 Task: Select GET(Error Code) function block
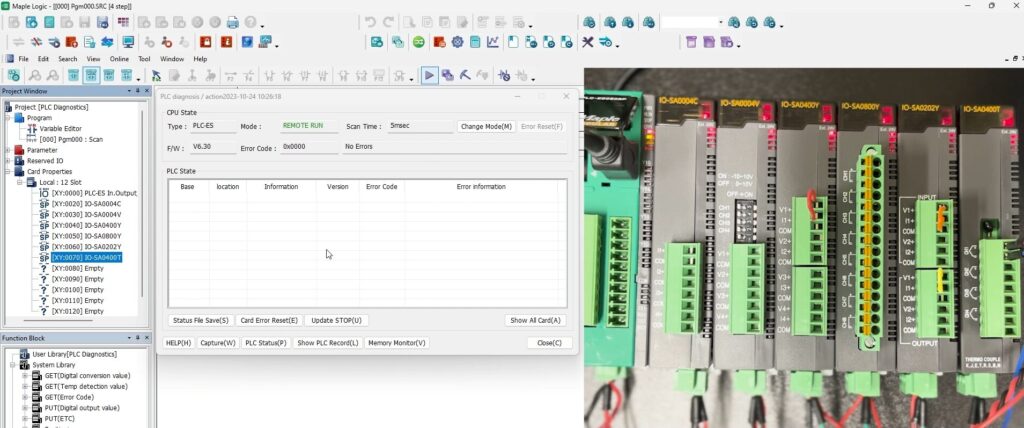pyautogui.click(x=69, y=397)
